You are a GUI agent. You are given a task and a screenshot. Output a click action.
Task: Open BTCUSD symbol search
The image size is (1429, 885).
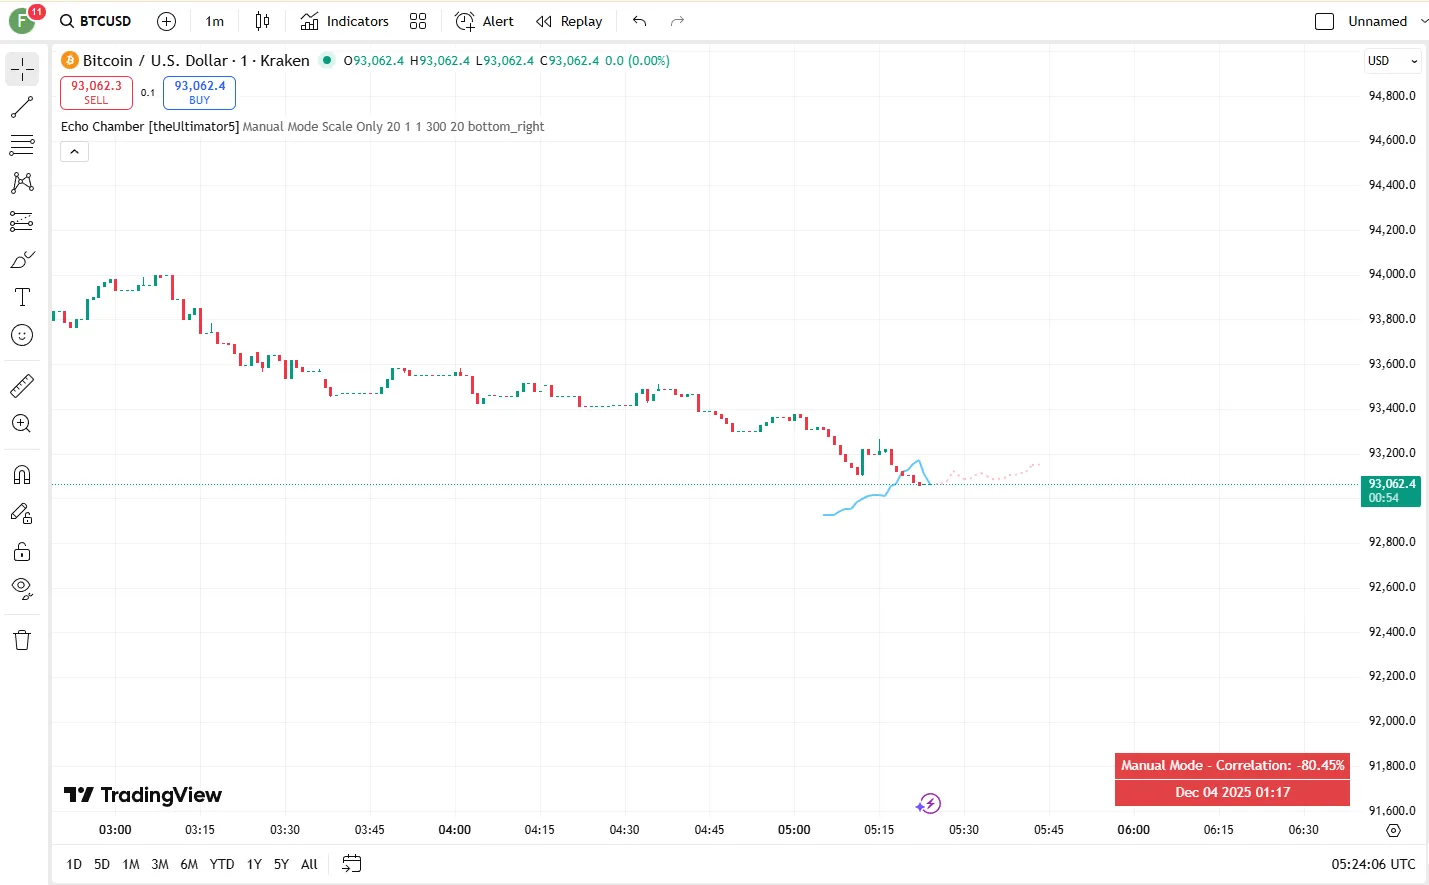click(x=96, y=21)
